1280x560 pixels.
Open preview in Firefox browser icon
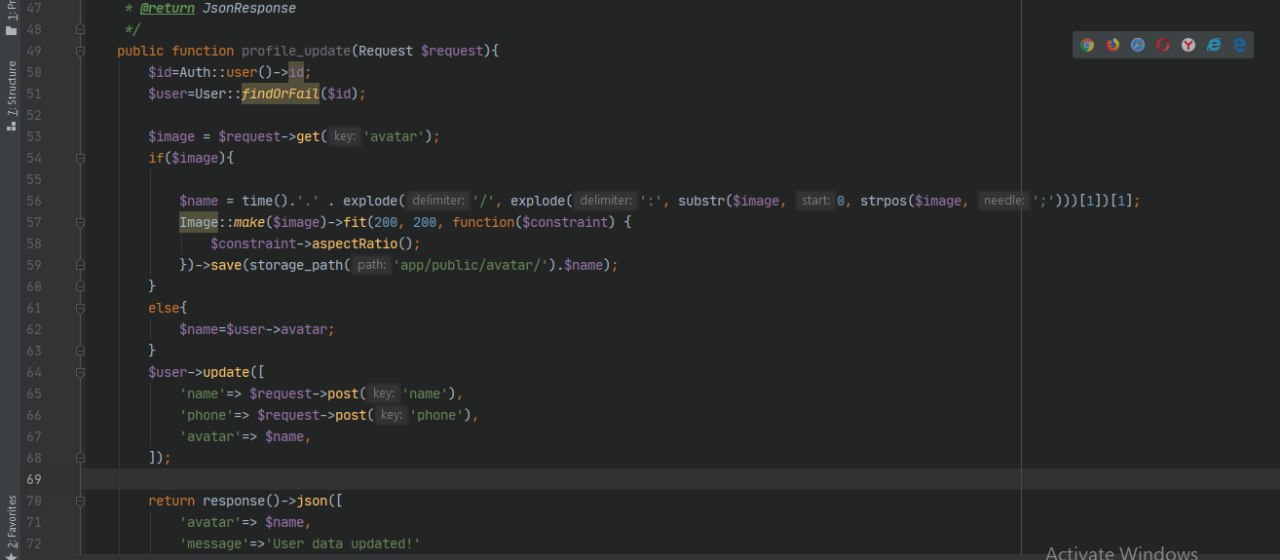[x=1112, y=45]
